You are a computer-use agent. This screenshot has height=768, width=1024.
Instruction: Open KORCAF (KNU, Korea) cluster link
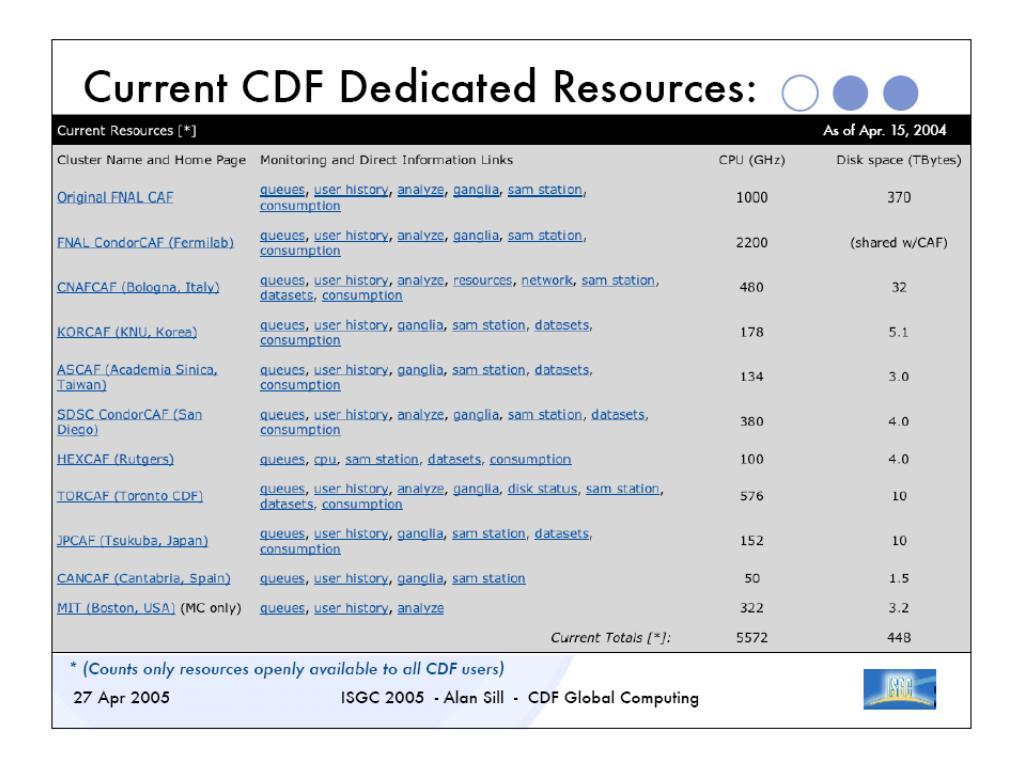(x=127, y=332)
